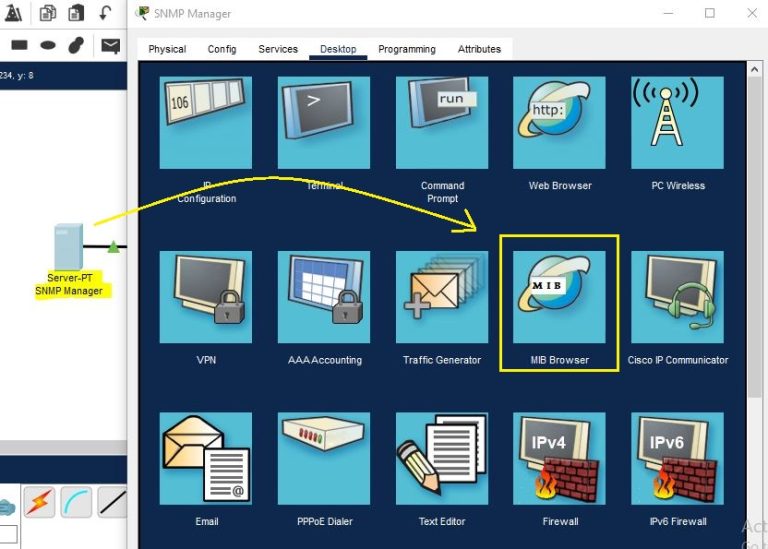Select the draw rectangle tool
Viewport: 768px width, 549px height.
[x=19, y=45]
